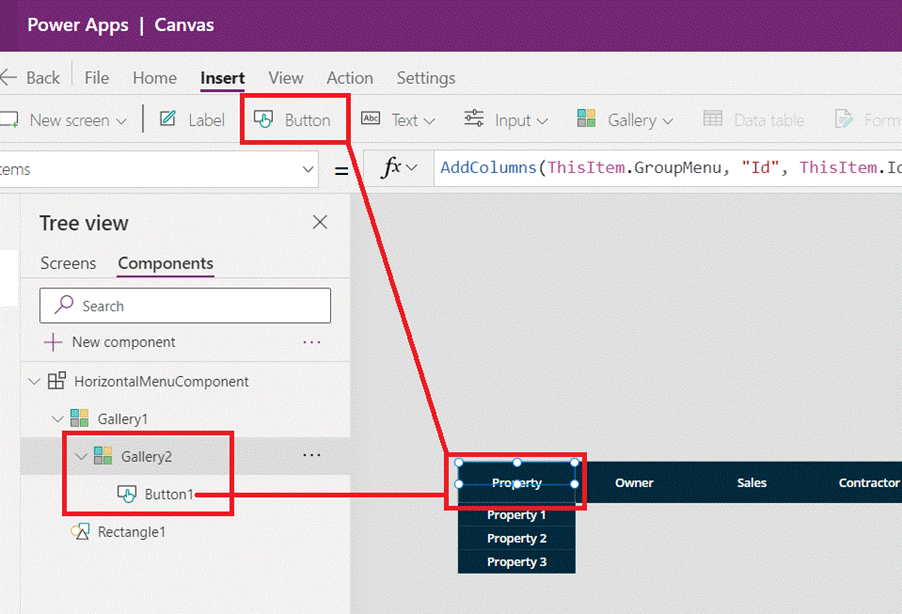Image resolution: width=902 pixels, height=614 pixels.
Task: Click the Gallery toolbar icon
Action: pos(586,118)
